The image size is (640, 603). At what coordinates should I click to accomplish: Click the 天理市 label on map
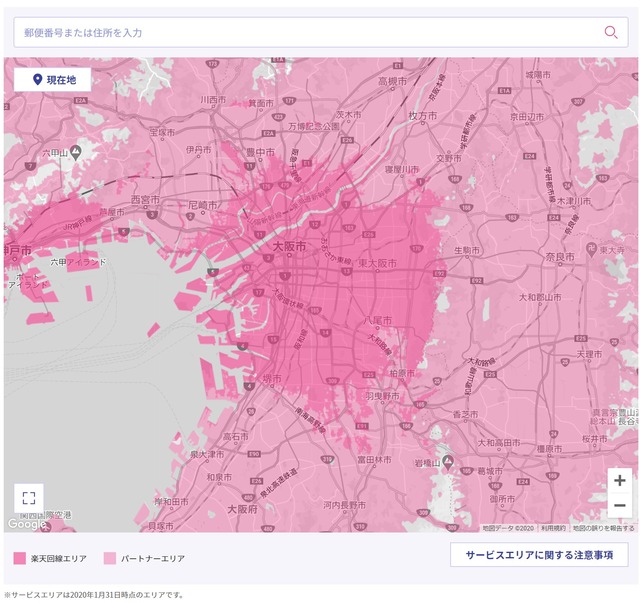pos(589,354)
